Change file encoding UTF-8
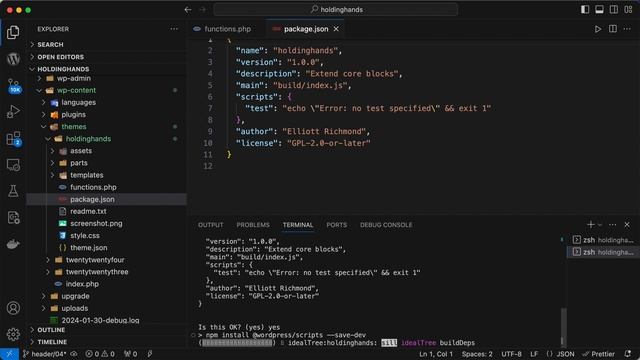This screenshot has height=360, width=640. (511, 354)
